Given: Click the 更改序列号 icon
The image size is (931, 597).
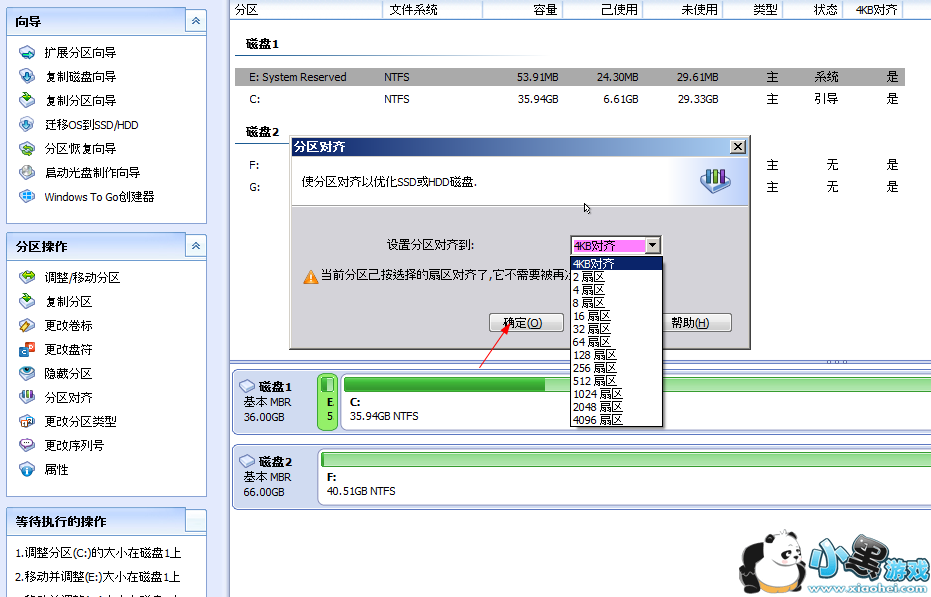Looking at the screenshot, I should [27, 445].
